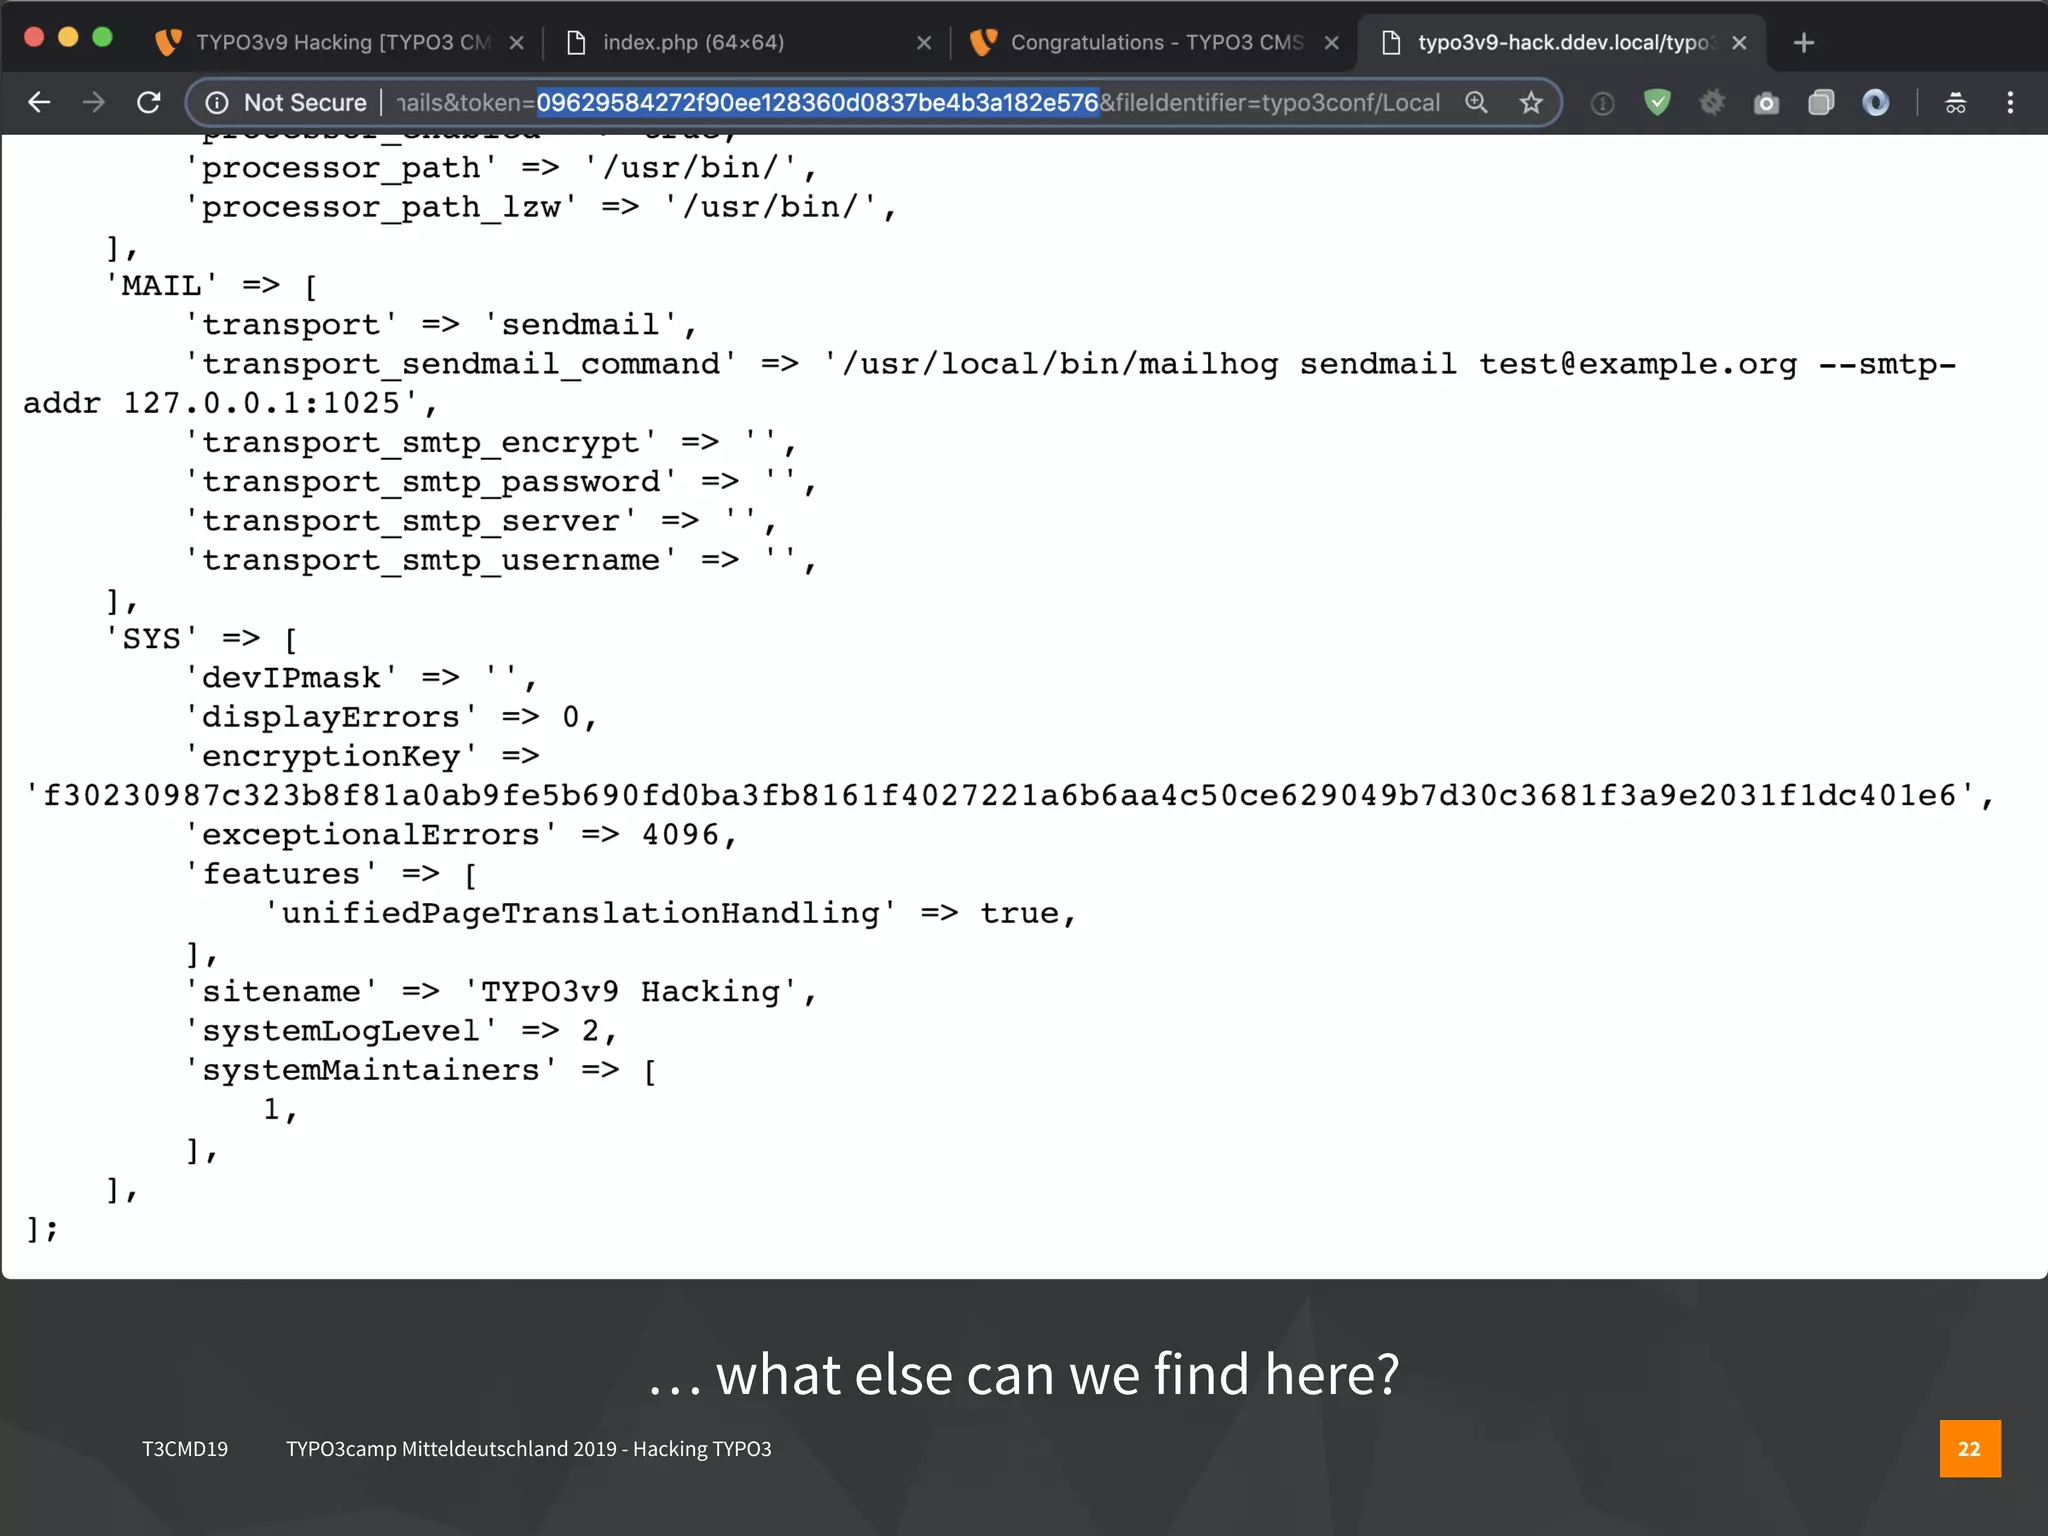Screen dimensions: 2048x1536
Task: Click the 'MAIL' => [ section header
Action: point(211,286)
